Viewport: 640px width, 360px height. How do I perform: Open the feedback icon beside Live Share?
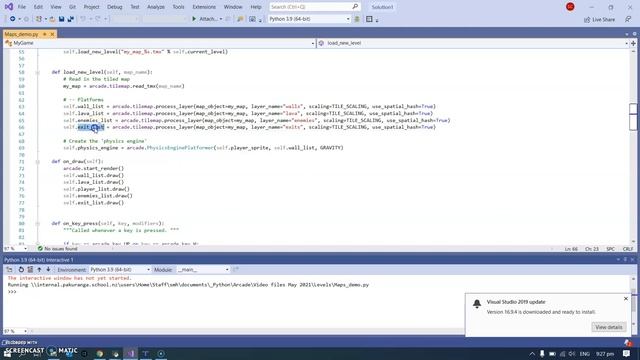[x=628, y=19]
